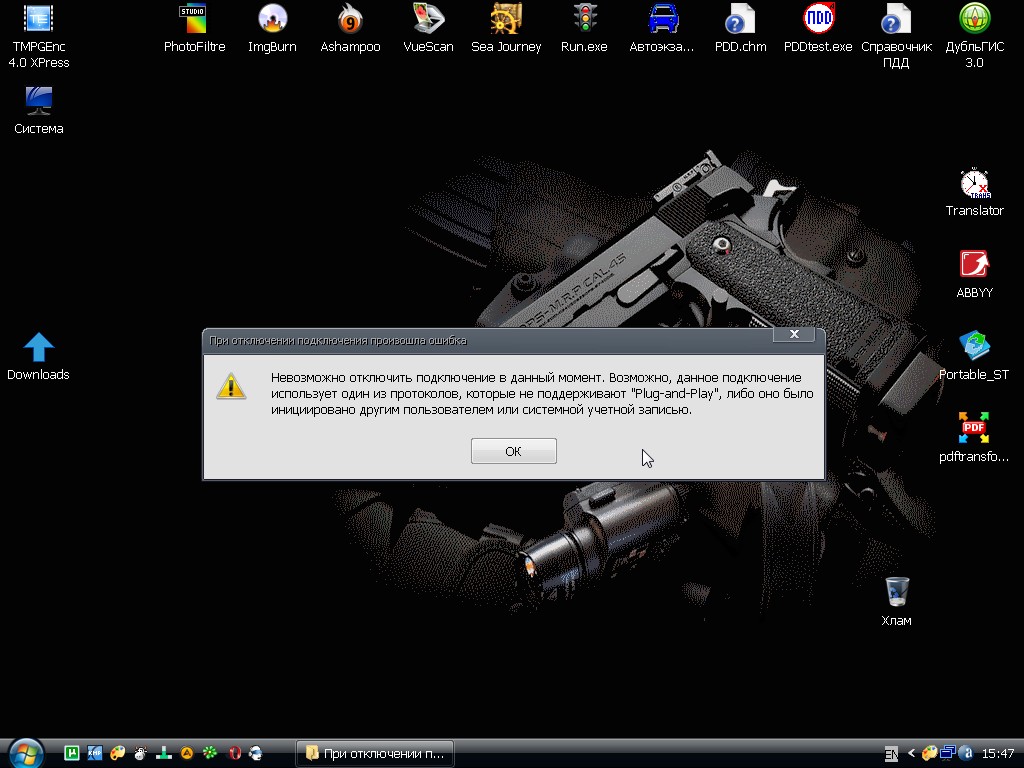Click the cow-head quick launch icon

(140, 753)
